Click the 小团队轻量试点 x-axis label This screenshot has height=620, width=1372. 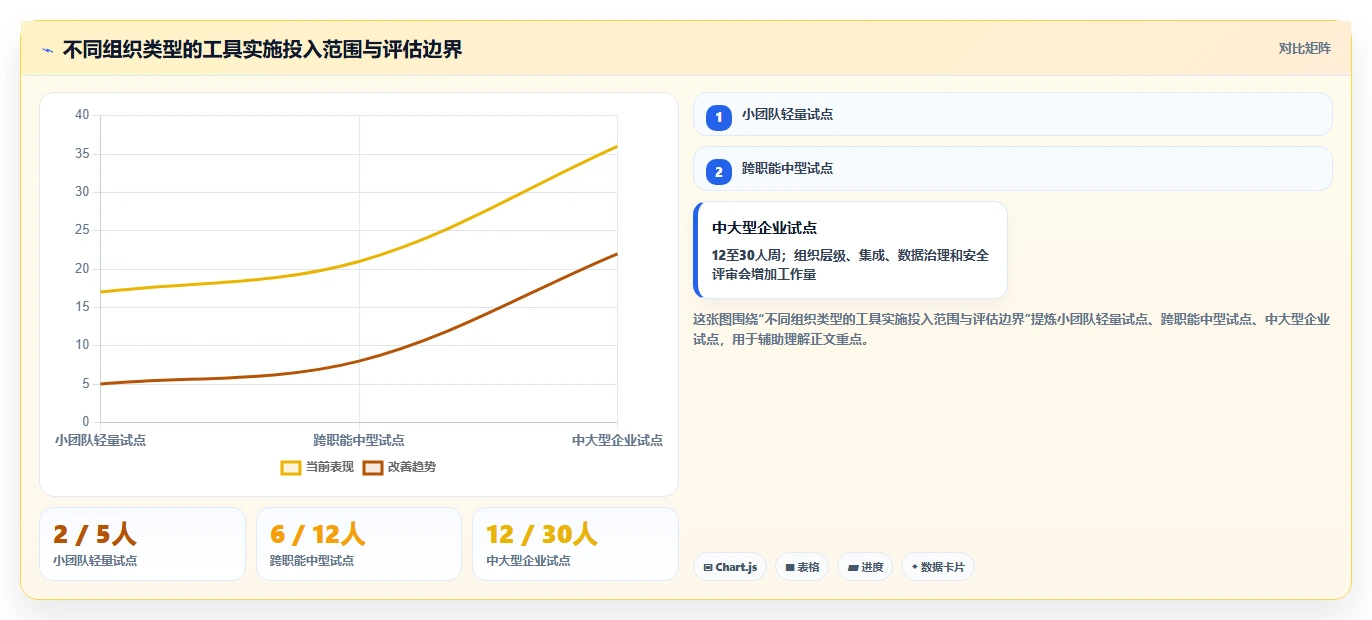tap(100, 440)
